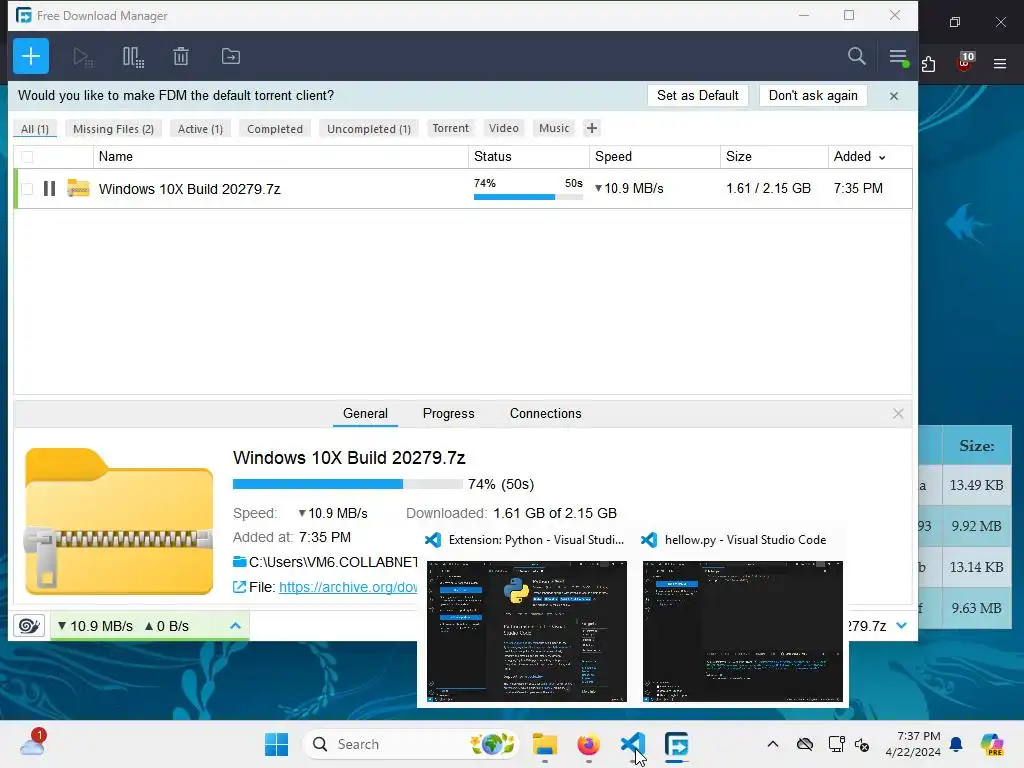Add a new tag filter with plus
The height and width of the screenshot is (768, 1024).
(x=592, y=128)
